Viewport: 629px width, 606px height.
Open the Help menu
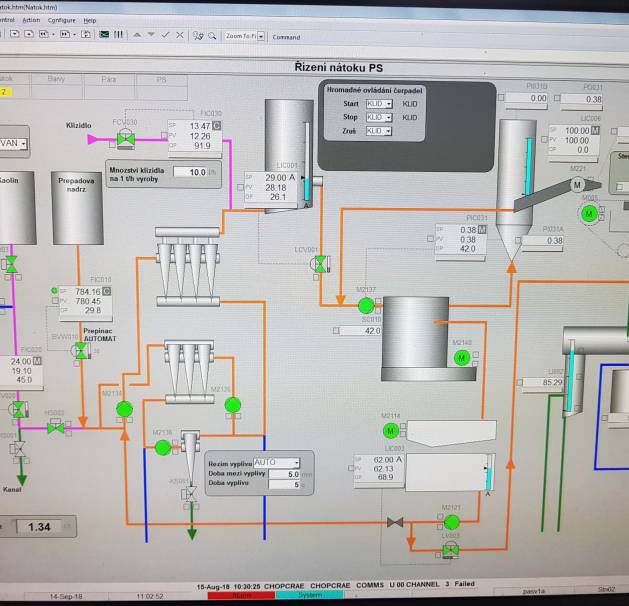click(90, 20)
